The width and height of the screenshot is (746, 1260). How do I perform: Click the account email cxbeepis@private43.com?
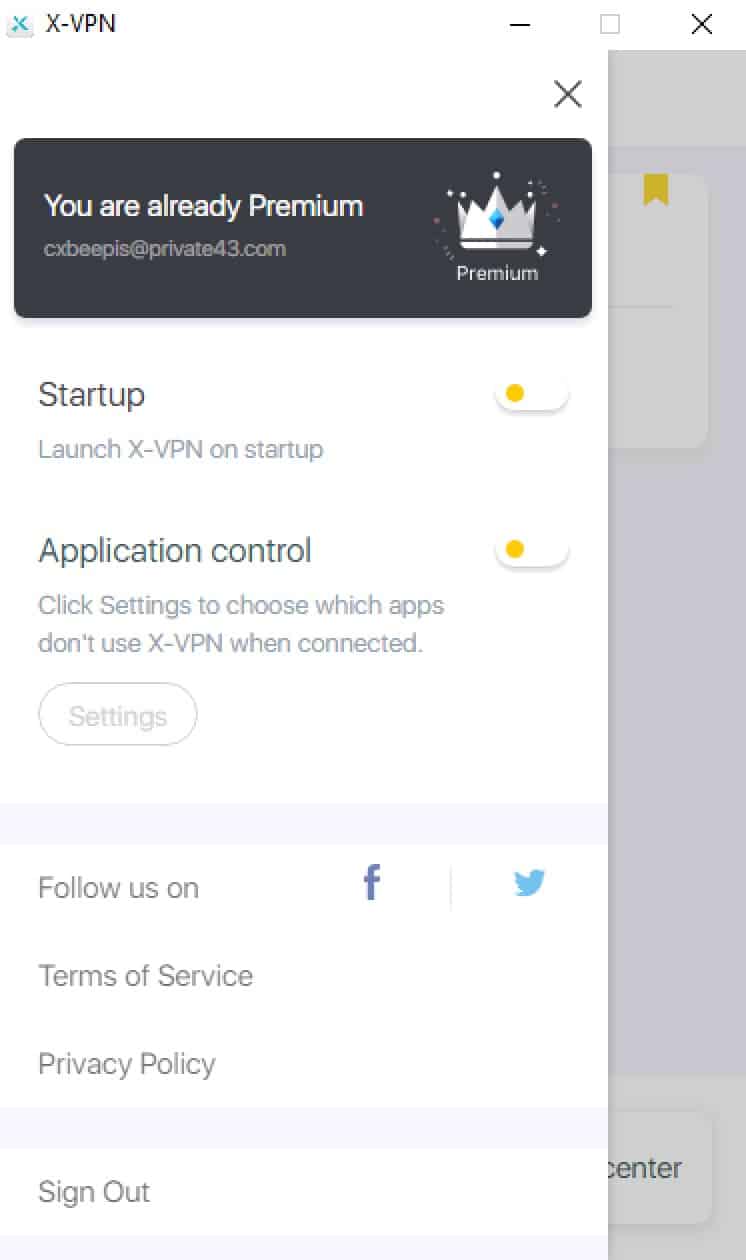(165, 249)
